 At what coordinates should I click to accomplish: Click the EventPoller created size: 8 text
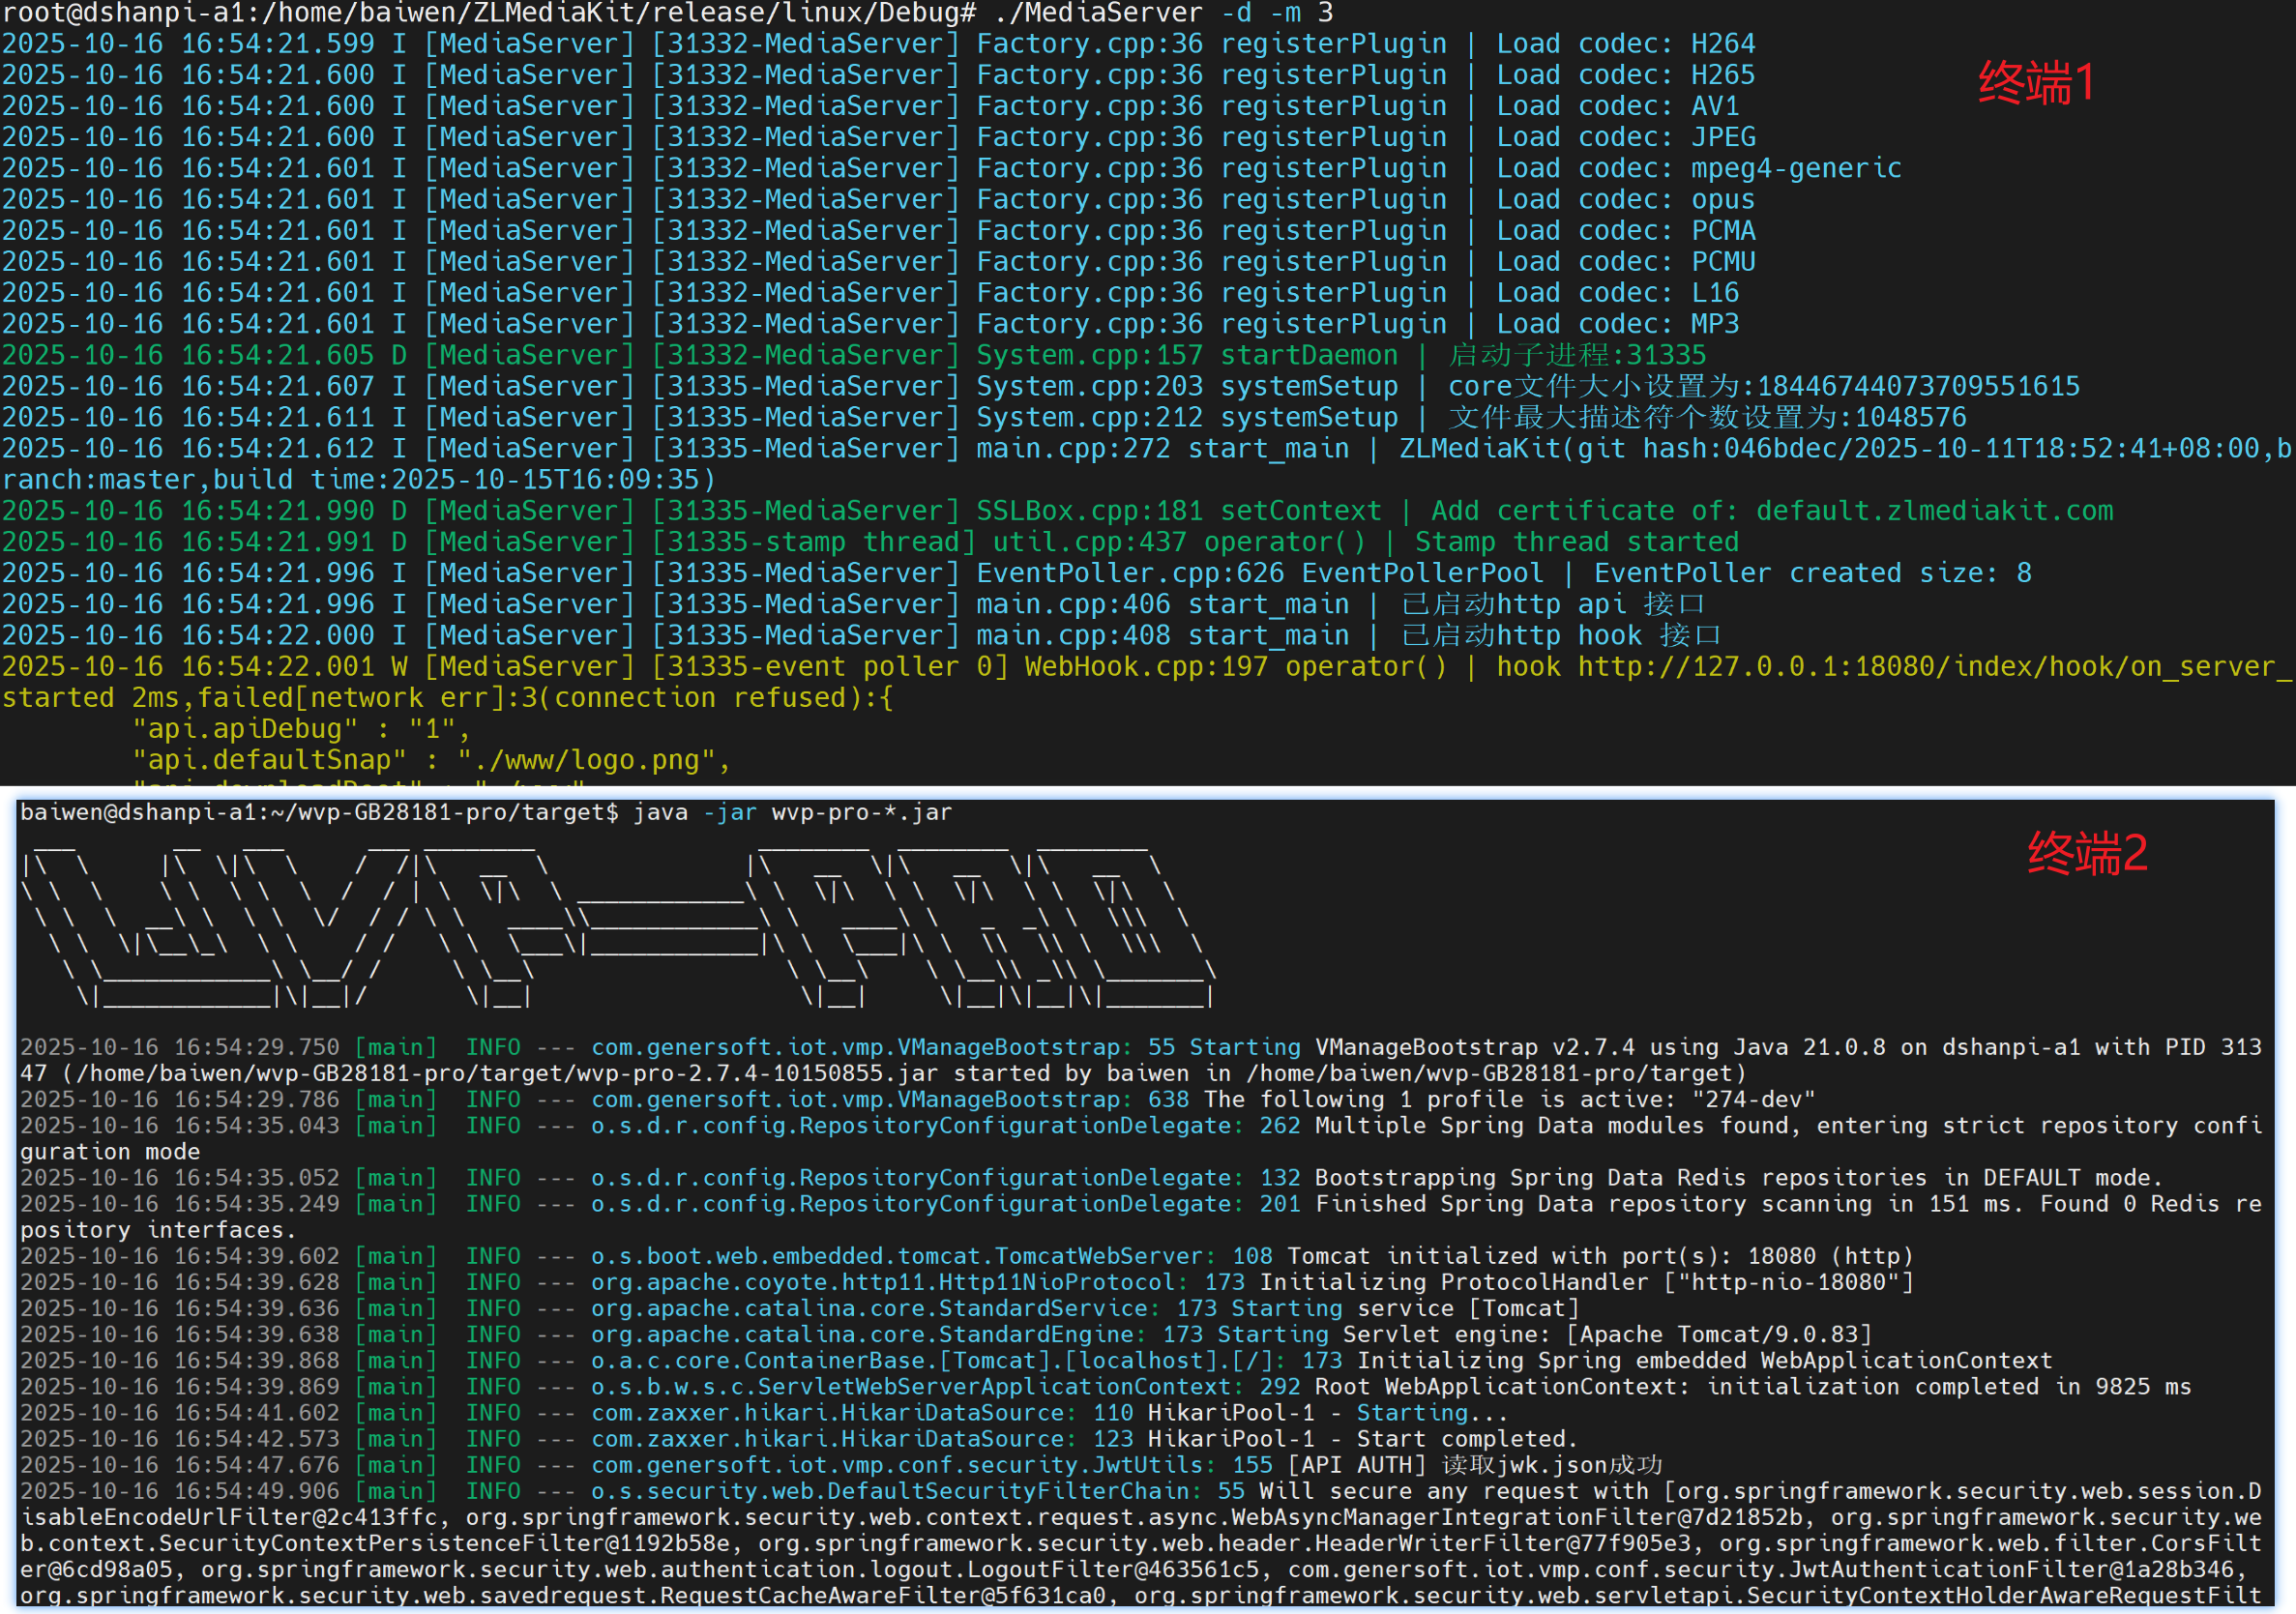[1811, 573]
